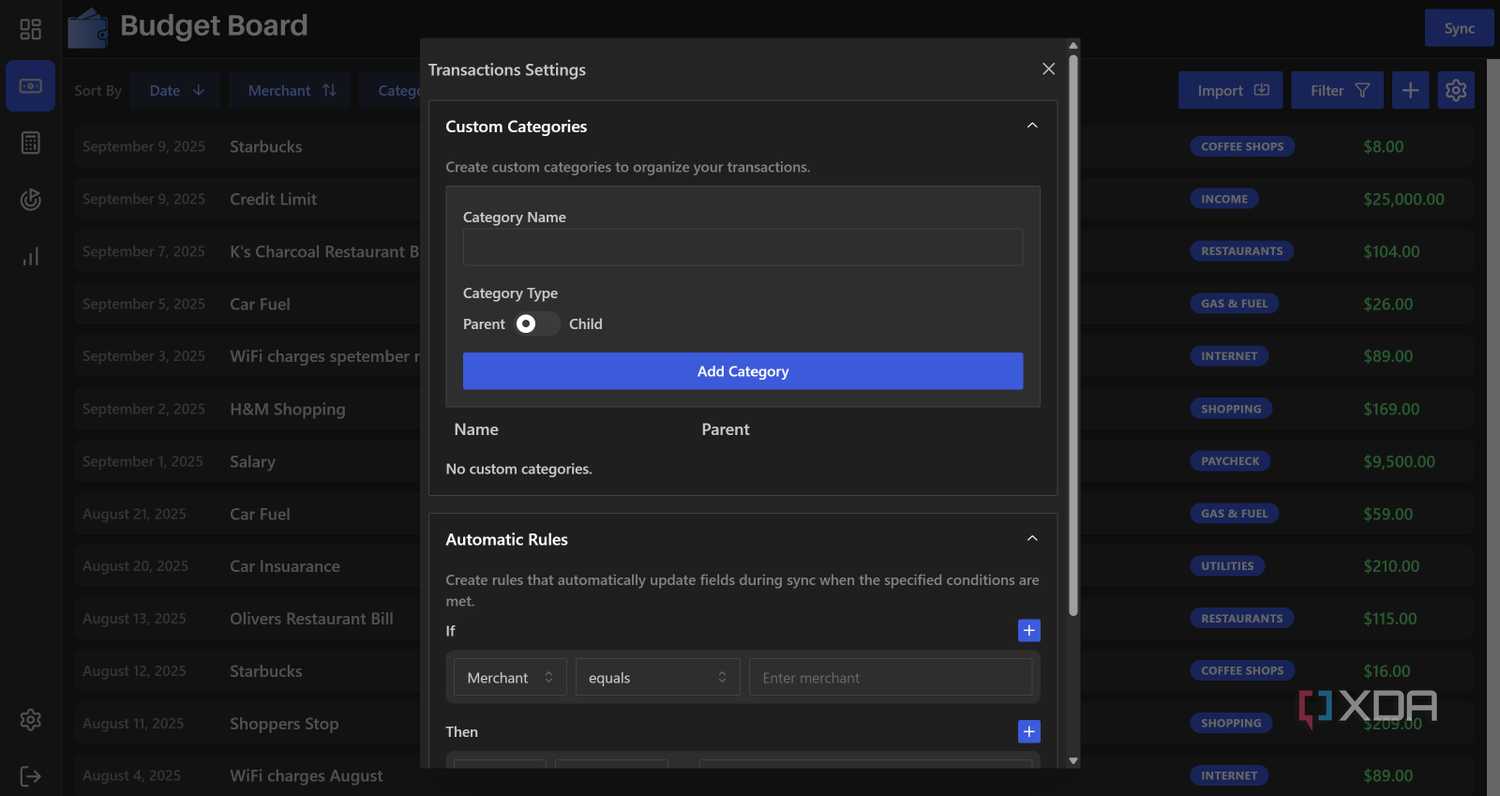Click the UTILITIES category tag
Viewport: 1500px width, 796px height.
tap(1227, 566)
